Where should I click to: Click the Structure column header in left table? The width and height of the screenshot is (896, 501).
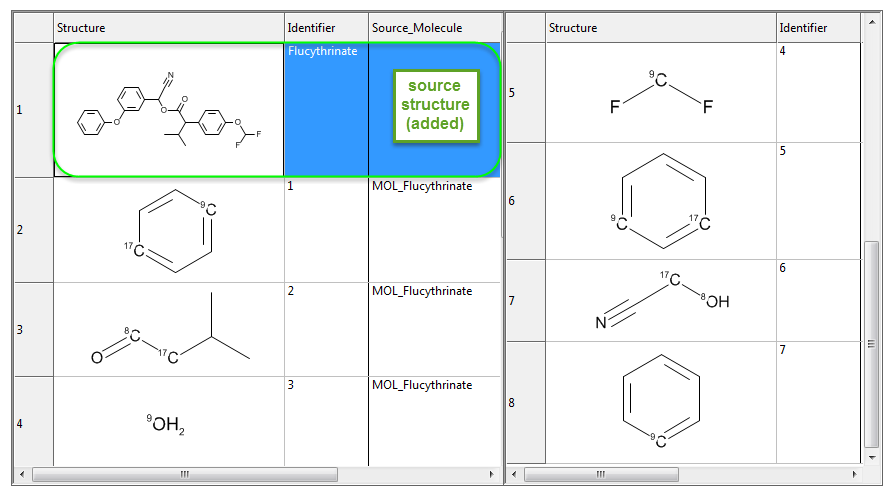[x=169, y=27]
